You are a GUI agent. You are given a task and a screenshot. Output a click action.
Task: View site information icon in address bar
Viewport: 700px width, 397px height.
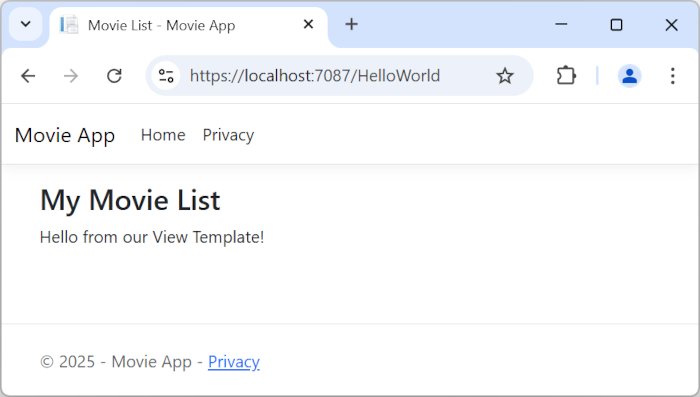166,76
